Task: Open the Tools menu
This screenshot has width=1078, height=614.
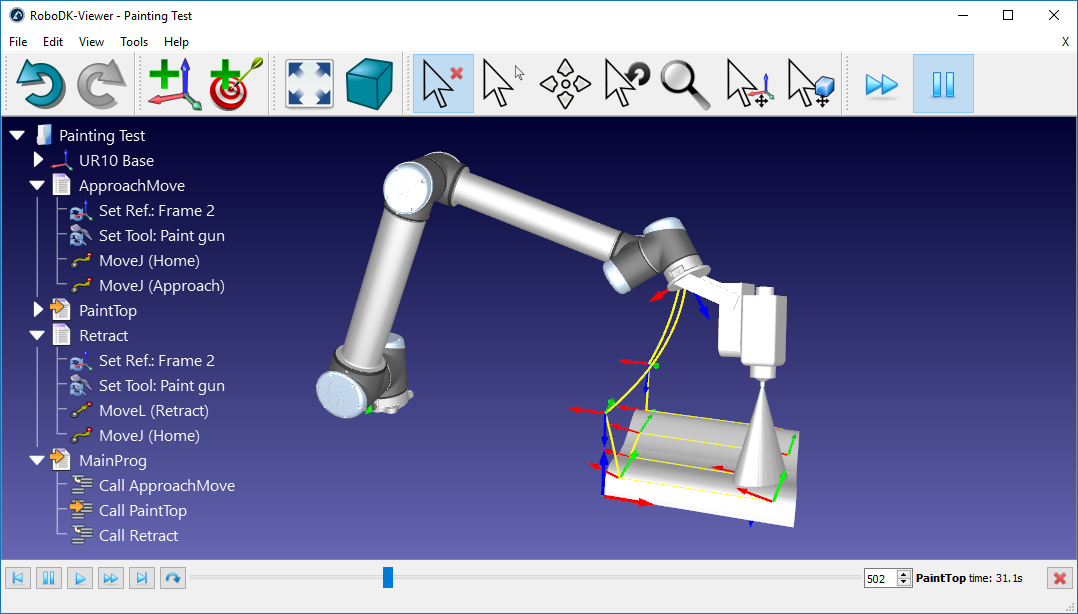Action: click(134, 42)
